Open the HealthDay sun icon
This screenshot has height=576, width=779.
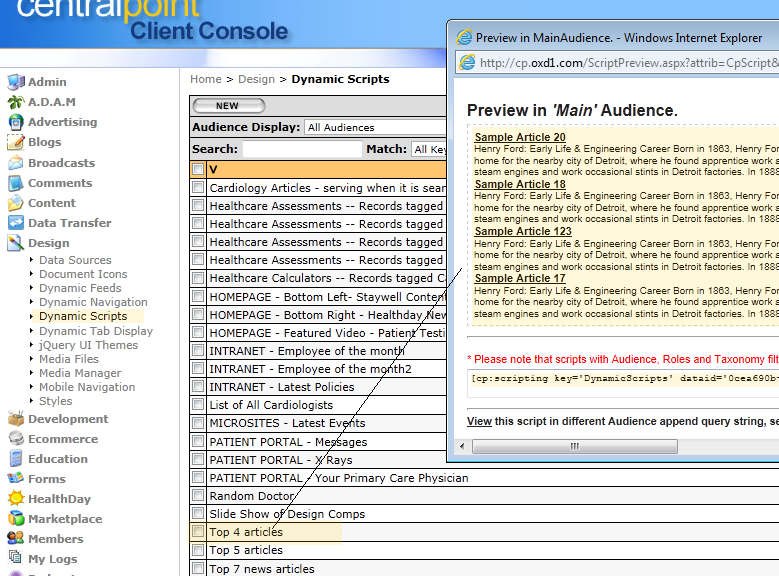[x=15, y=499]
